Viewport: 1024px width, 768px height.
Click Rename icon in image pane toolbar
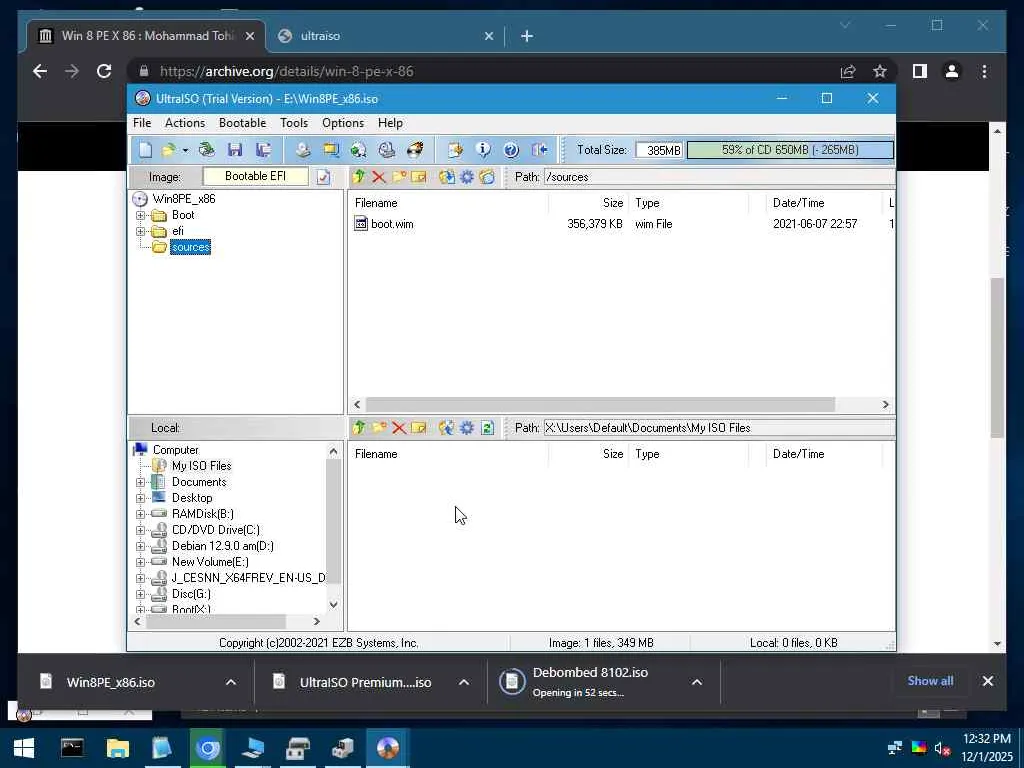(x=419, y=177)
